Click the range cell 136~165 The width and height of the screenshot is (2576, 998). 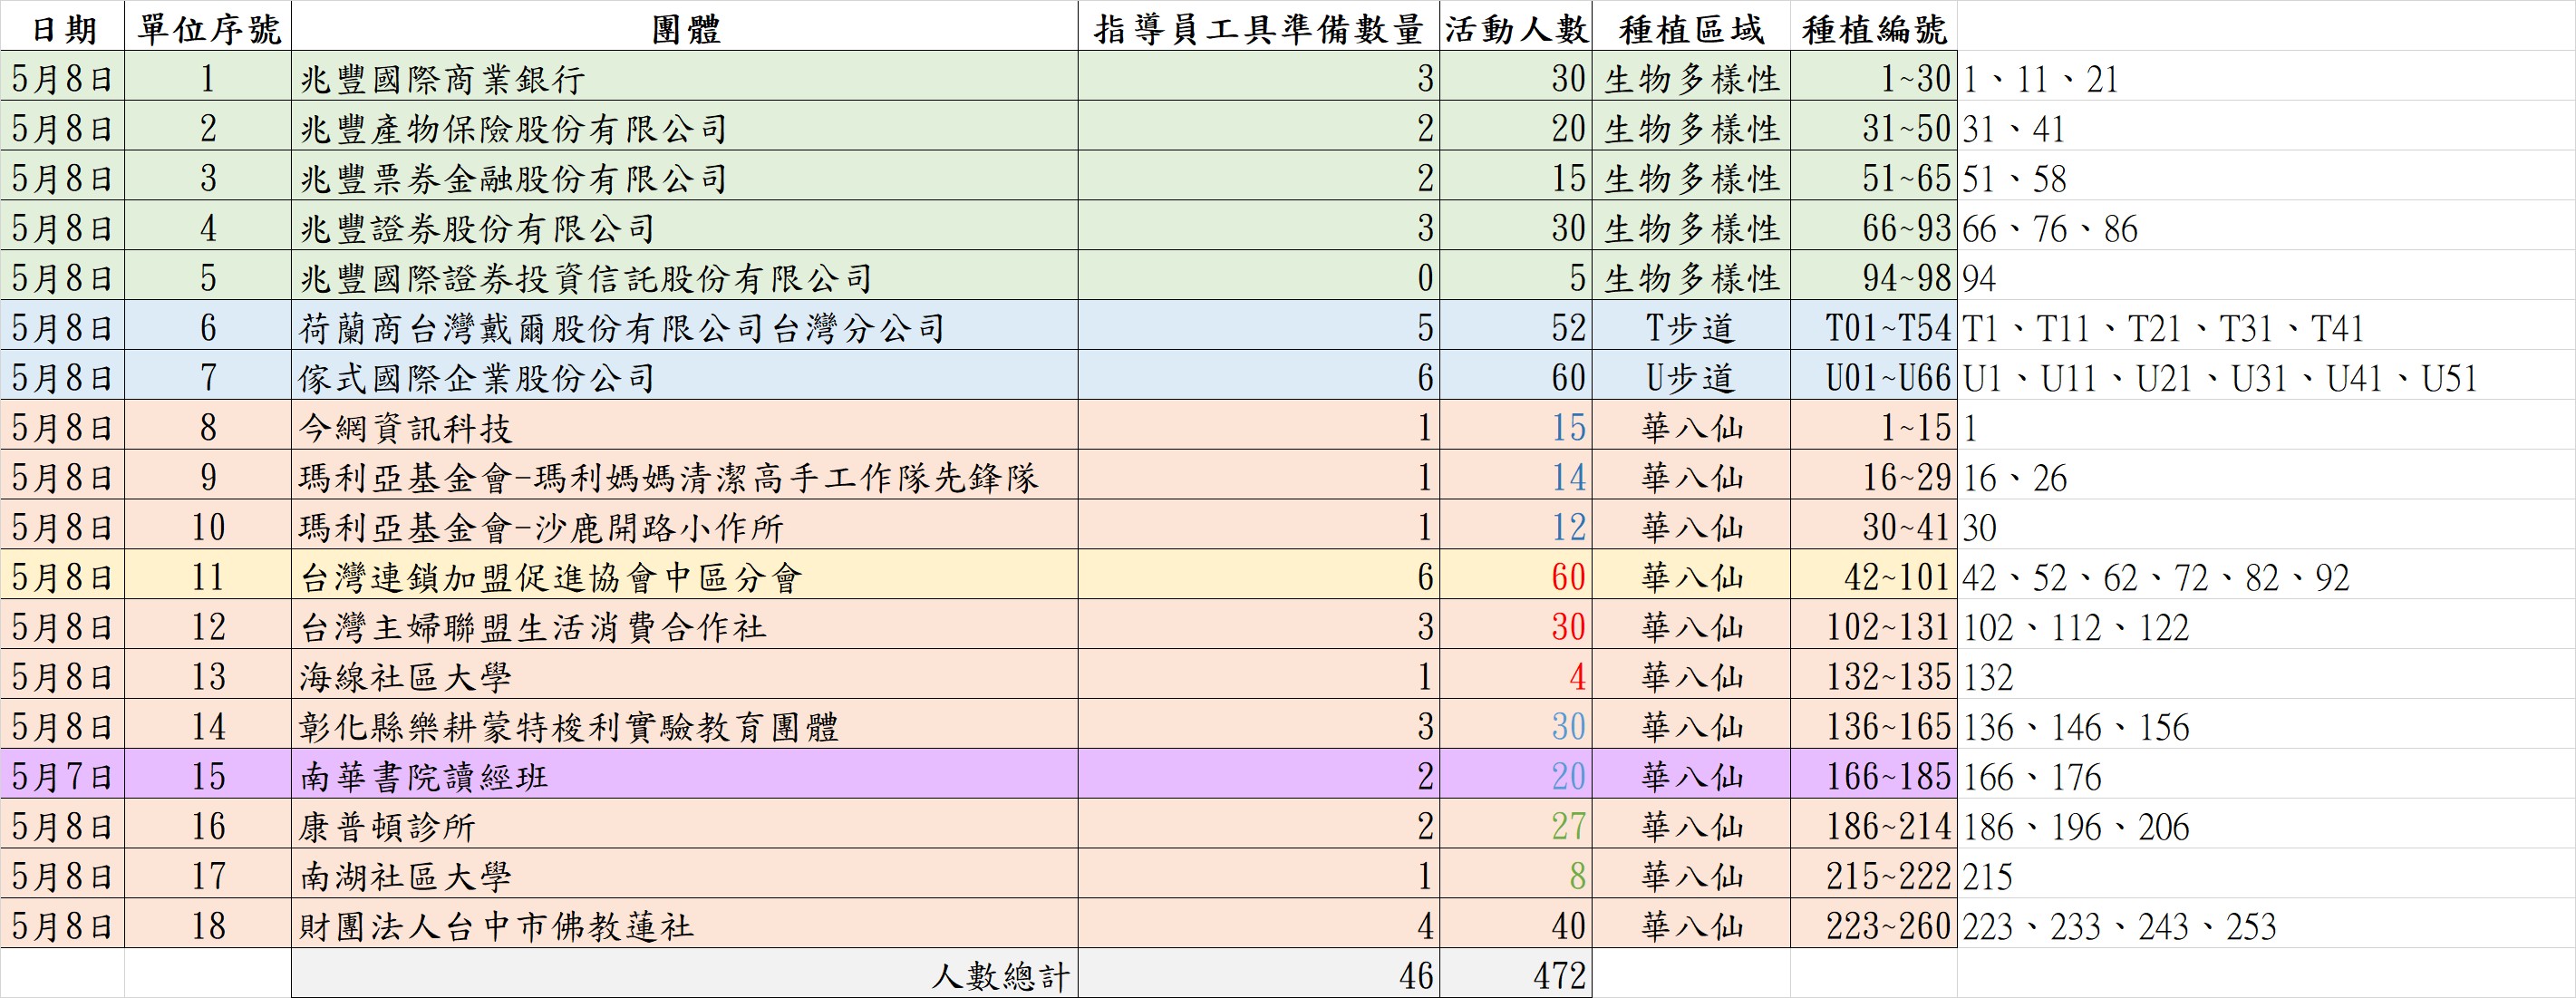pyautogui.click(x=1874, y=726)
